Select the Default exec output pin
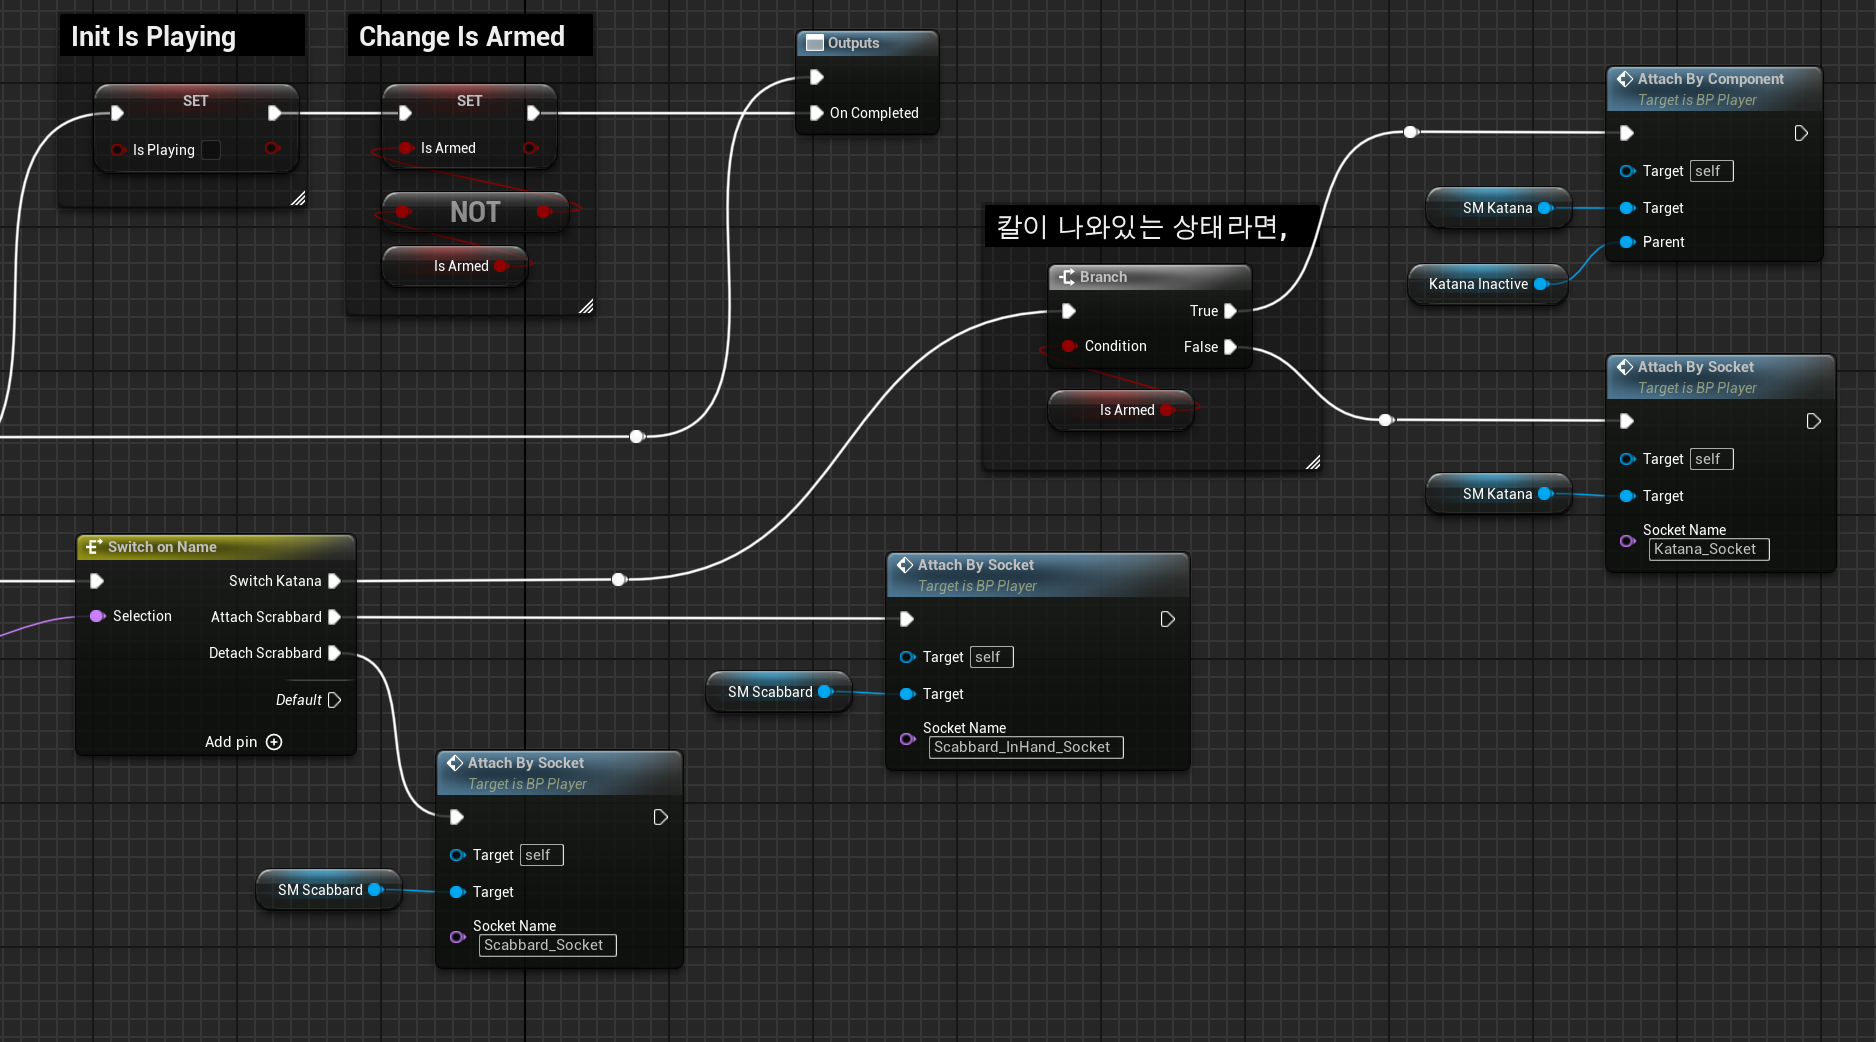1876x1042 pixels. tap(334, 700)
